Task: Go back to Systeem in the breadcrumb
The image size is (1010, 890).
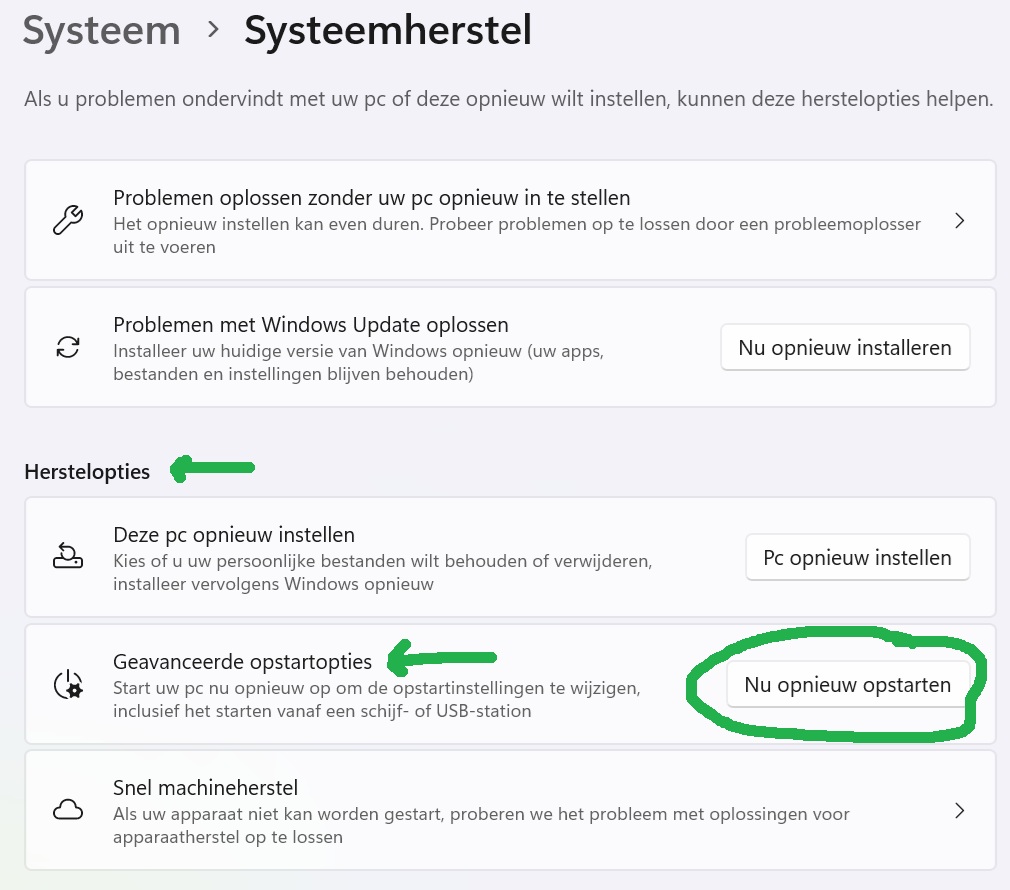Action: tap(101, 31)
